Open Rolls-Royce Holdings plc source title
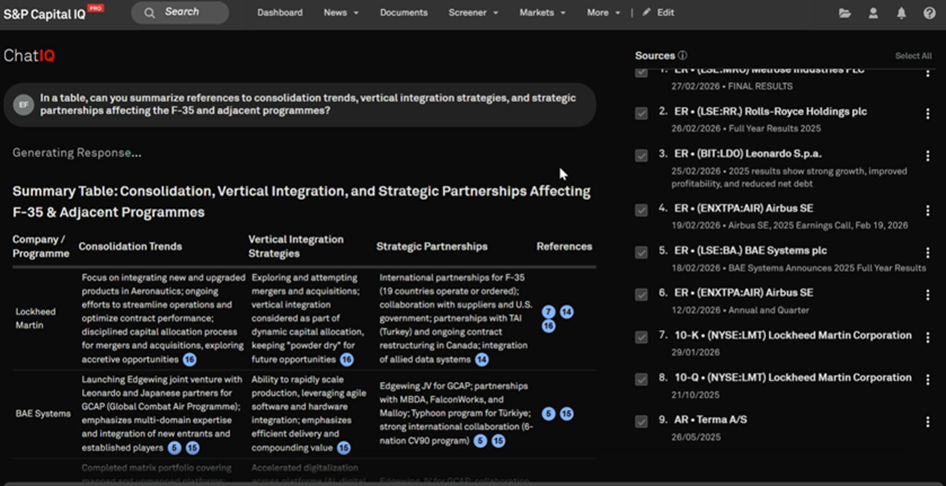This screenshot has width=946, height=486. 770,112
